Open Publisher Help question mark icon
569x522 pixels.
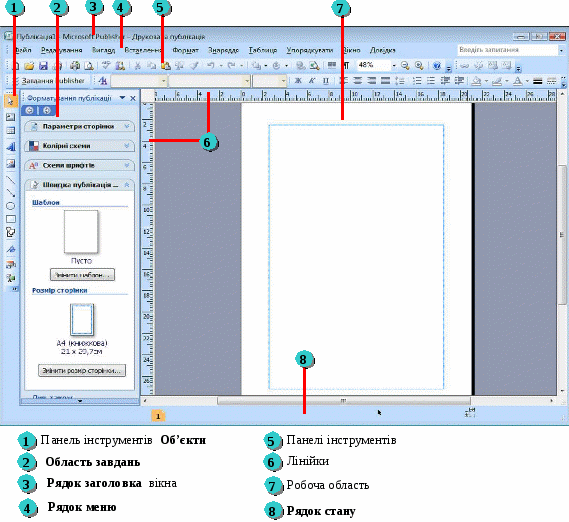(x=437, y=66)
